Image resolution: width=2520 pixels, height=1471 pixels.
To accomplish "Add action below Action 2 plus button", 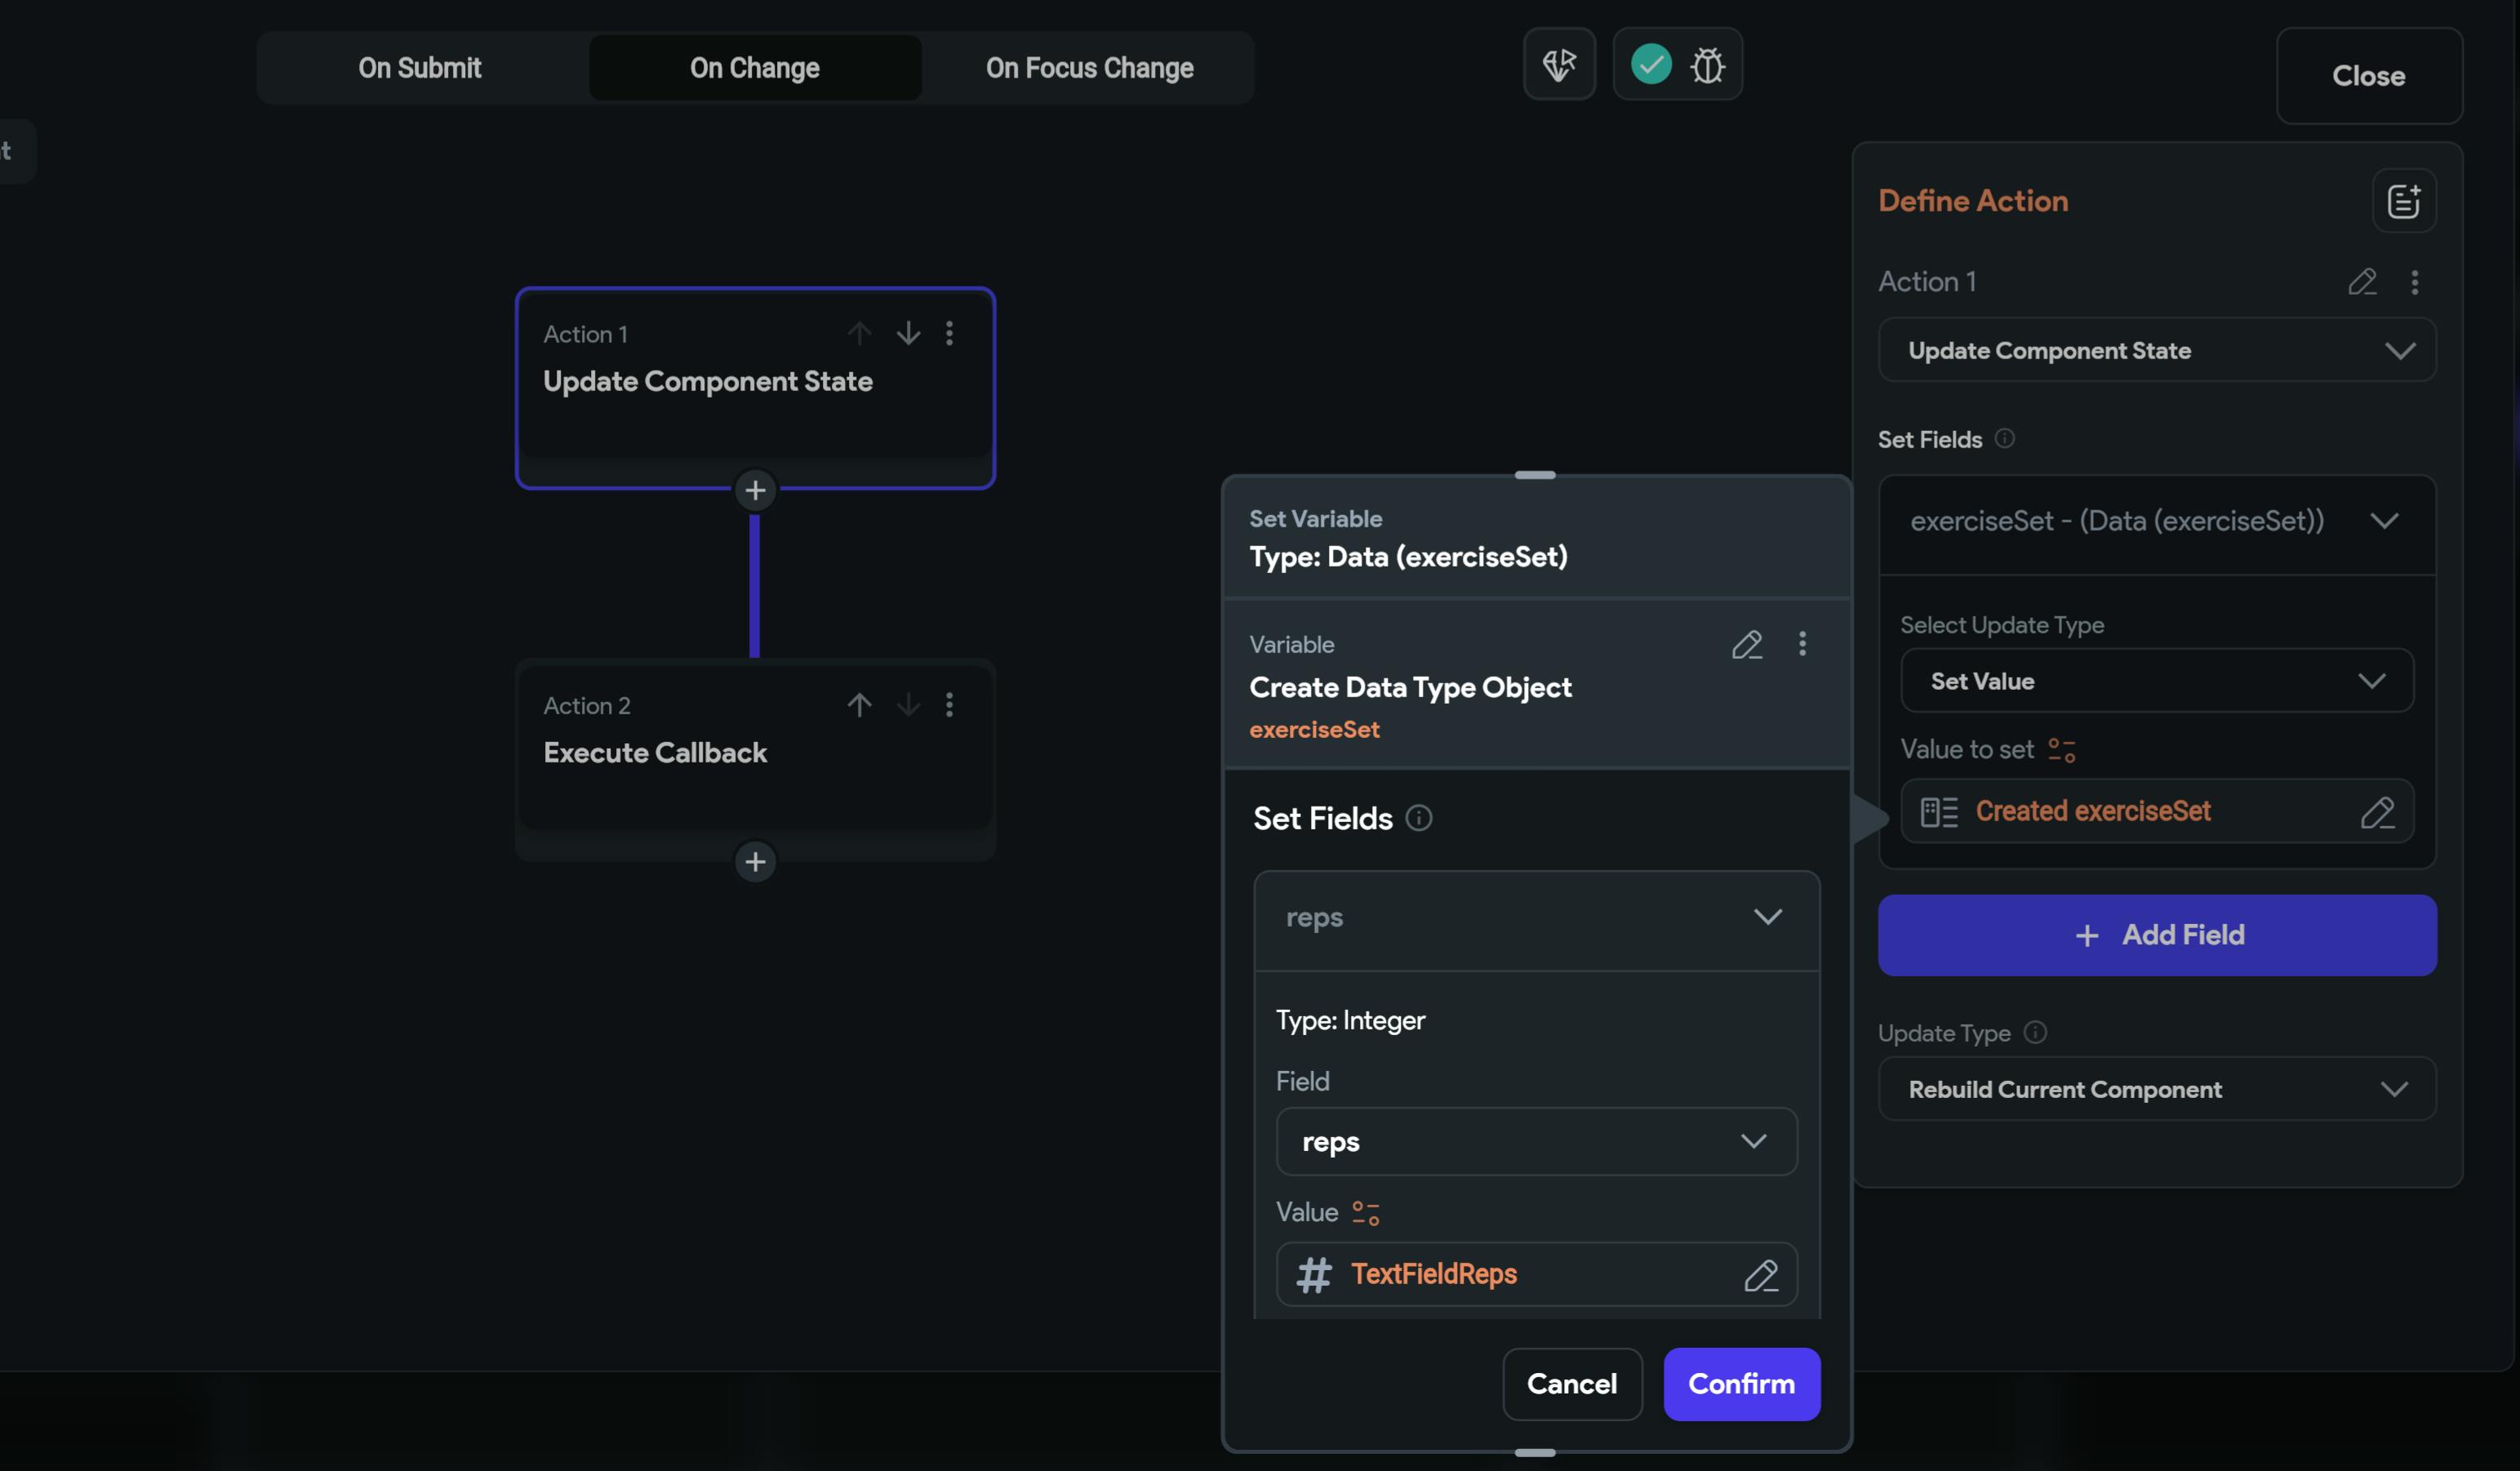I will 755,862.
